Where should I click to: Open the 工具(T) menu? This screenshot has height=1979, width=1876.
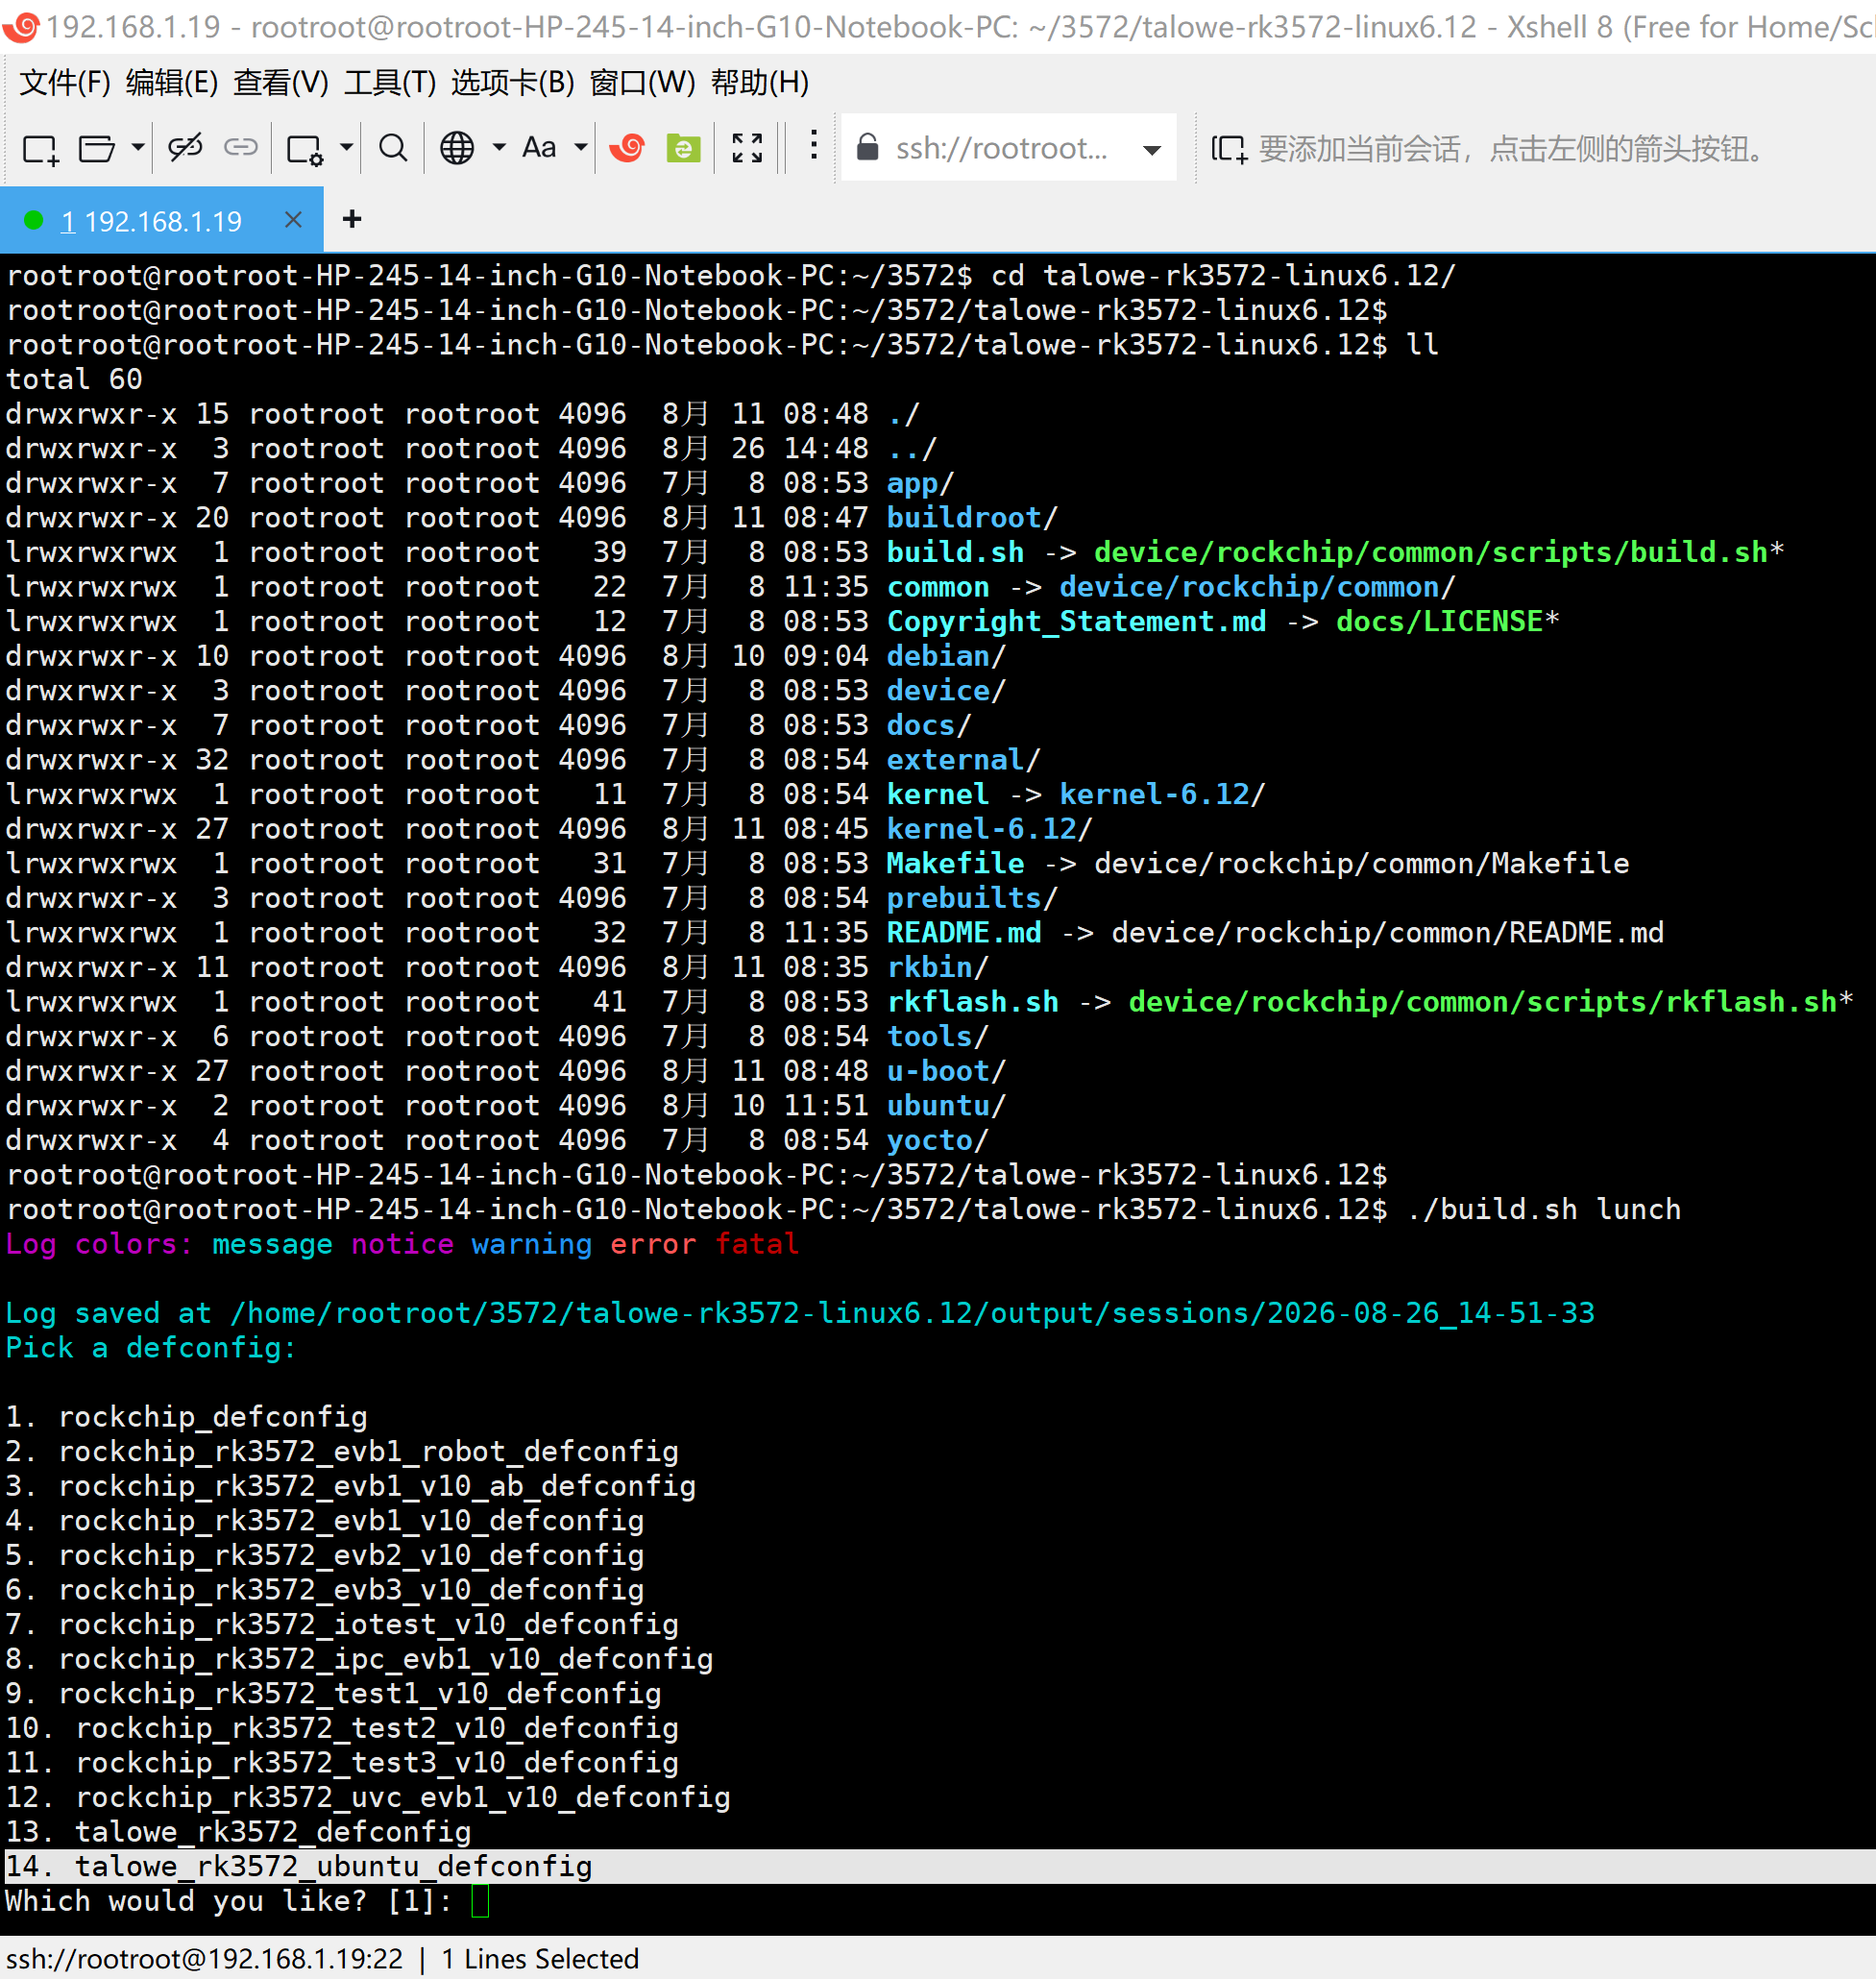390,82
